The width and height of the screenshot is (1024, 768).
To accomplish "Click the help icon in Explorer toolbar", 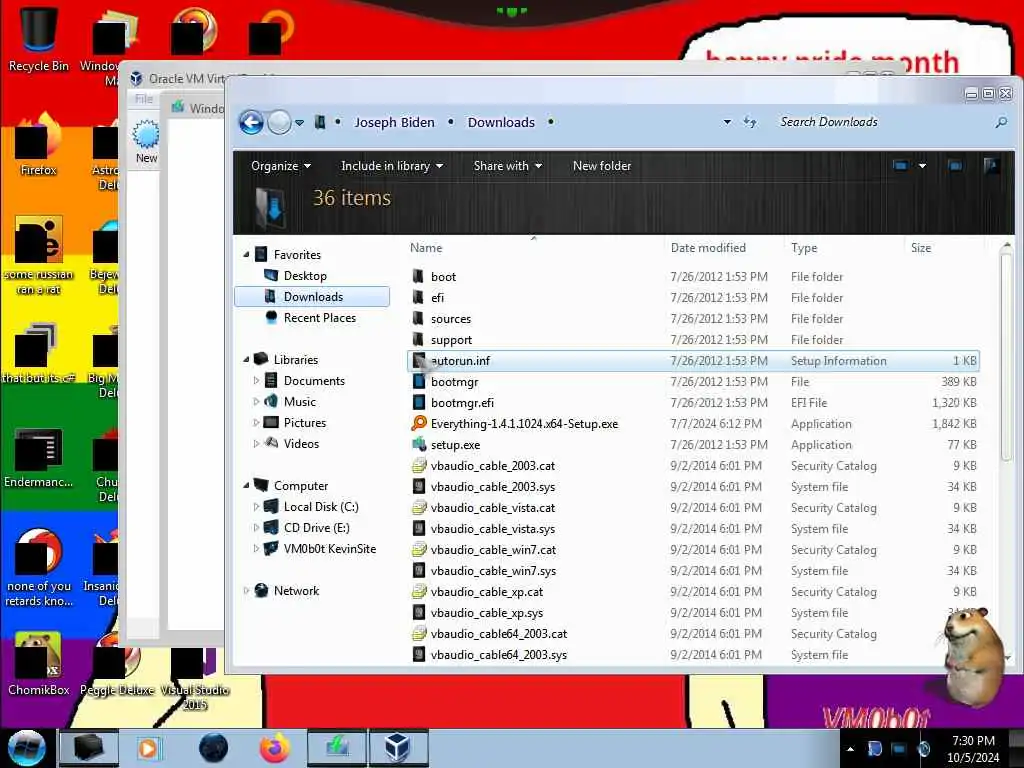I will pyautogui.click(x=991, y=166).
